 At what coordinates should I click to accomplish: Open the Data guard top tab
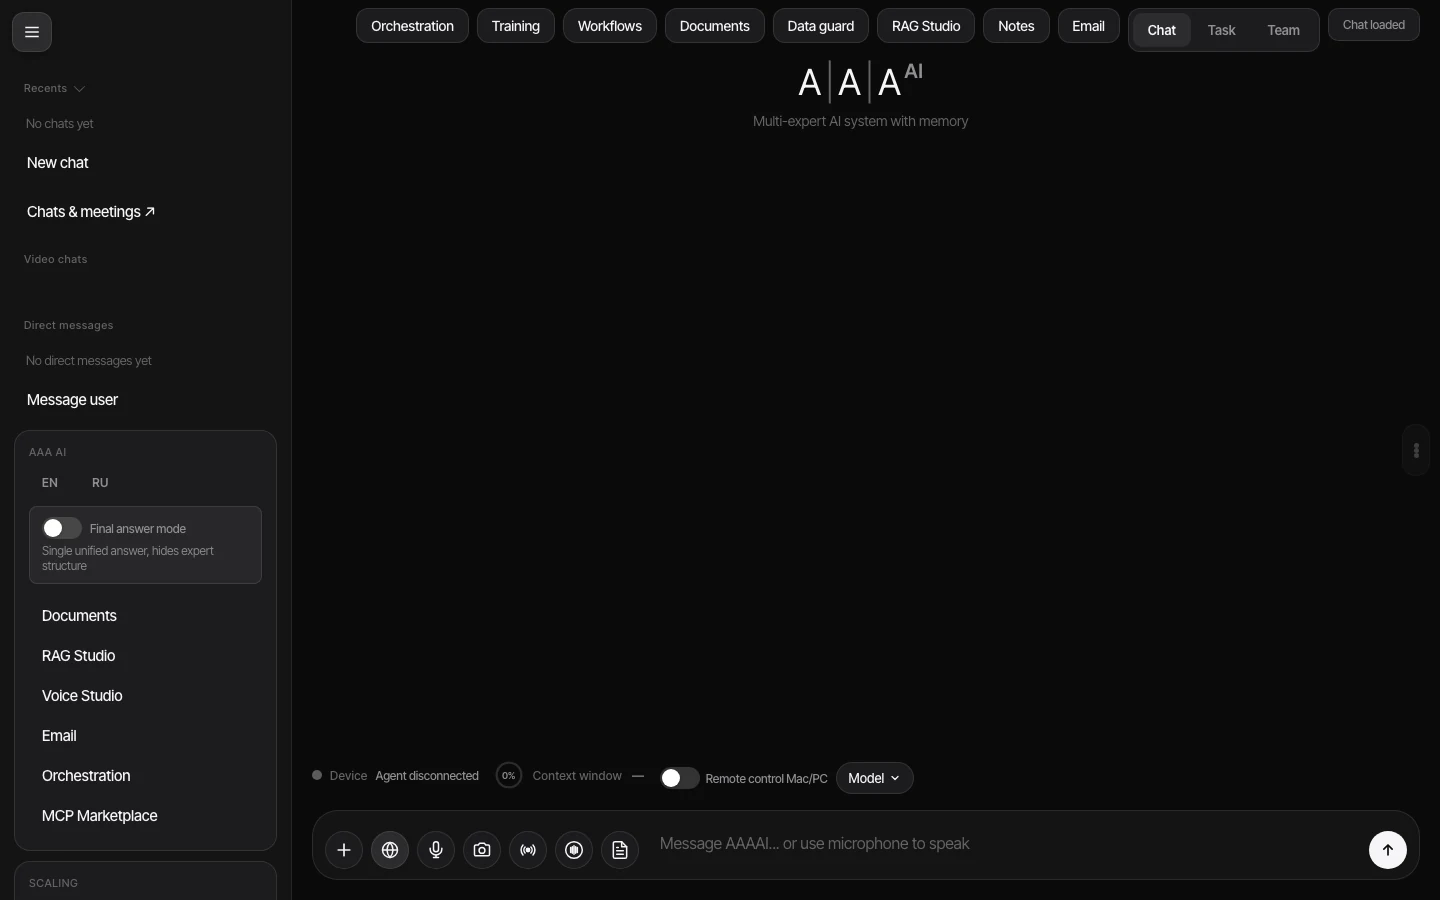pyautogui.click(x=821, y=26)
